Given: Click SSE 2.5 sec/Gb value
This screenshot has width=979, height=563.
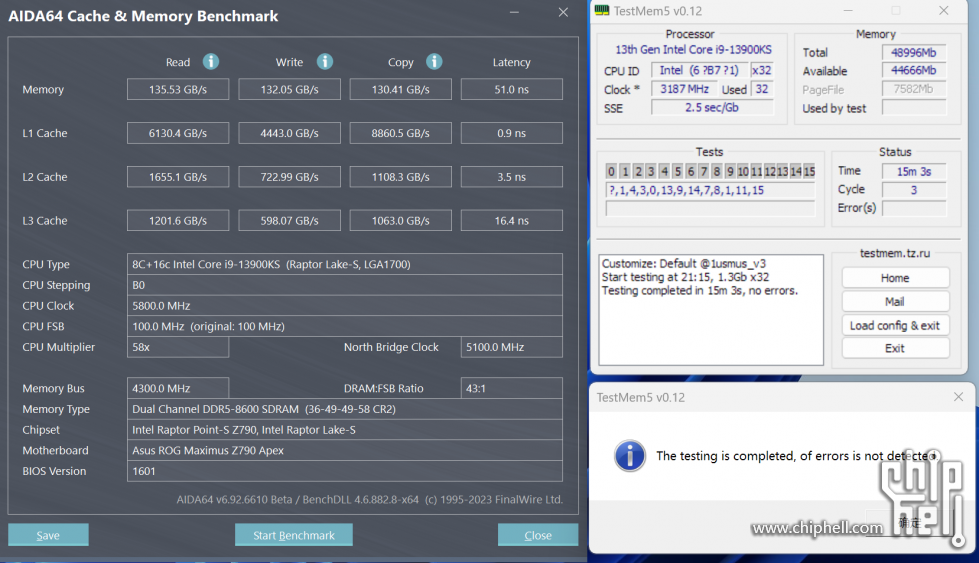Looking at the screenshot, I should tap(712, 107).
